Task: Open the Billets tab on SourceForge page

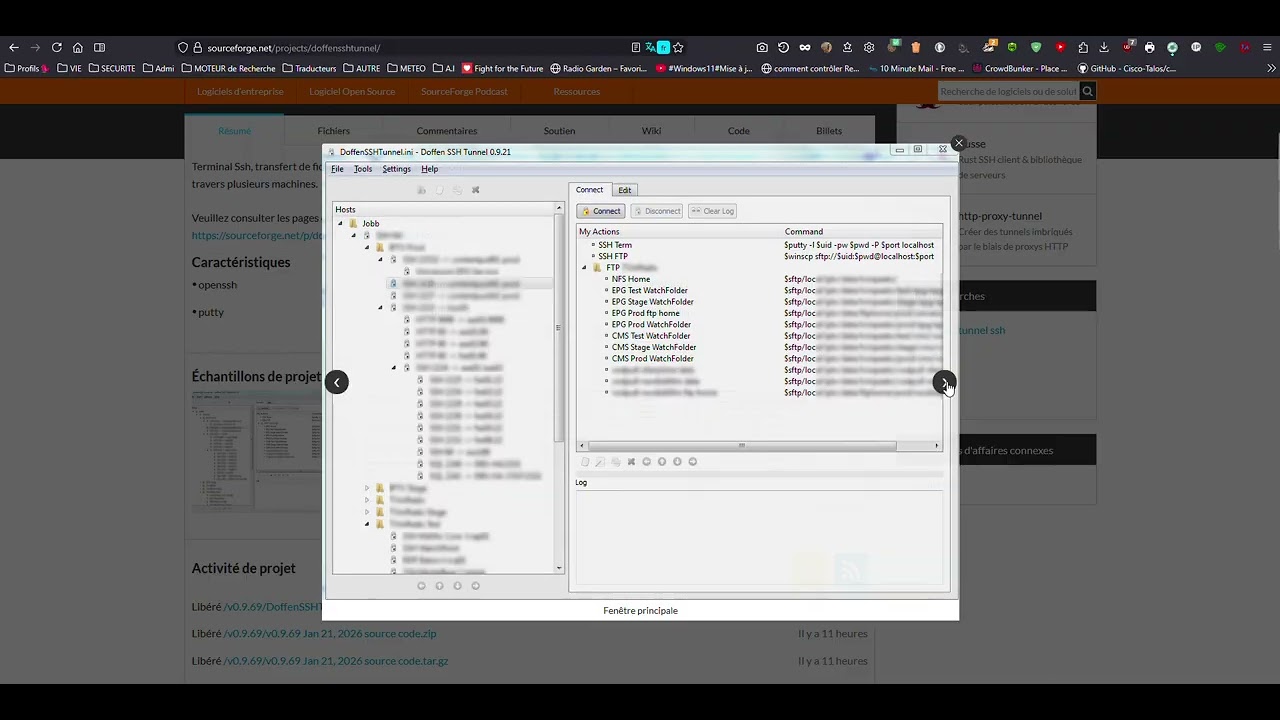Action: click(x=829, y=131)
